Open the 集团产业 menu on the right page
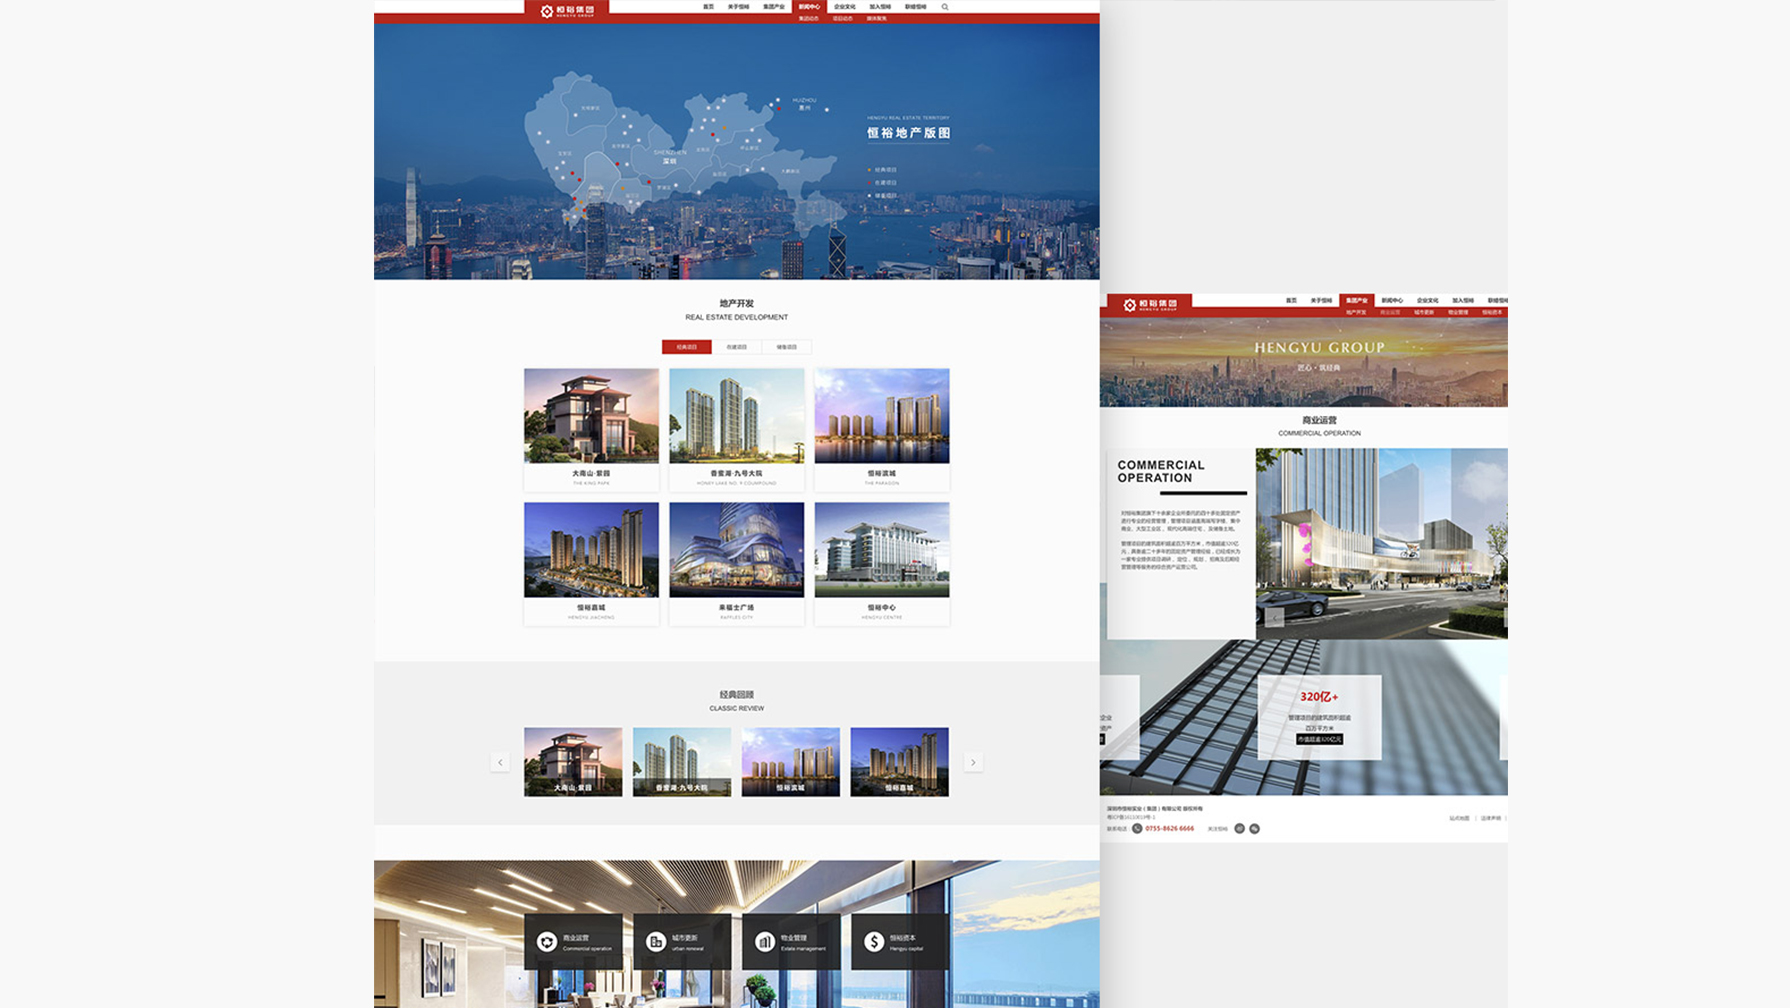The width and height of the screenshot is (1790, 1008). (x=1356, y=300)
